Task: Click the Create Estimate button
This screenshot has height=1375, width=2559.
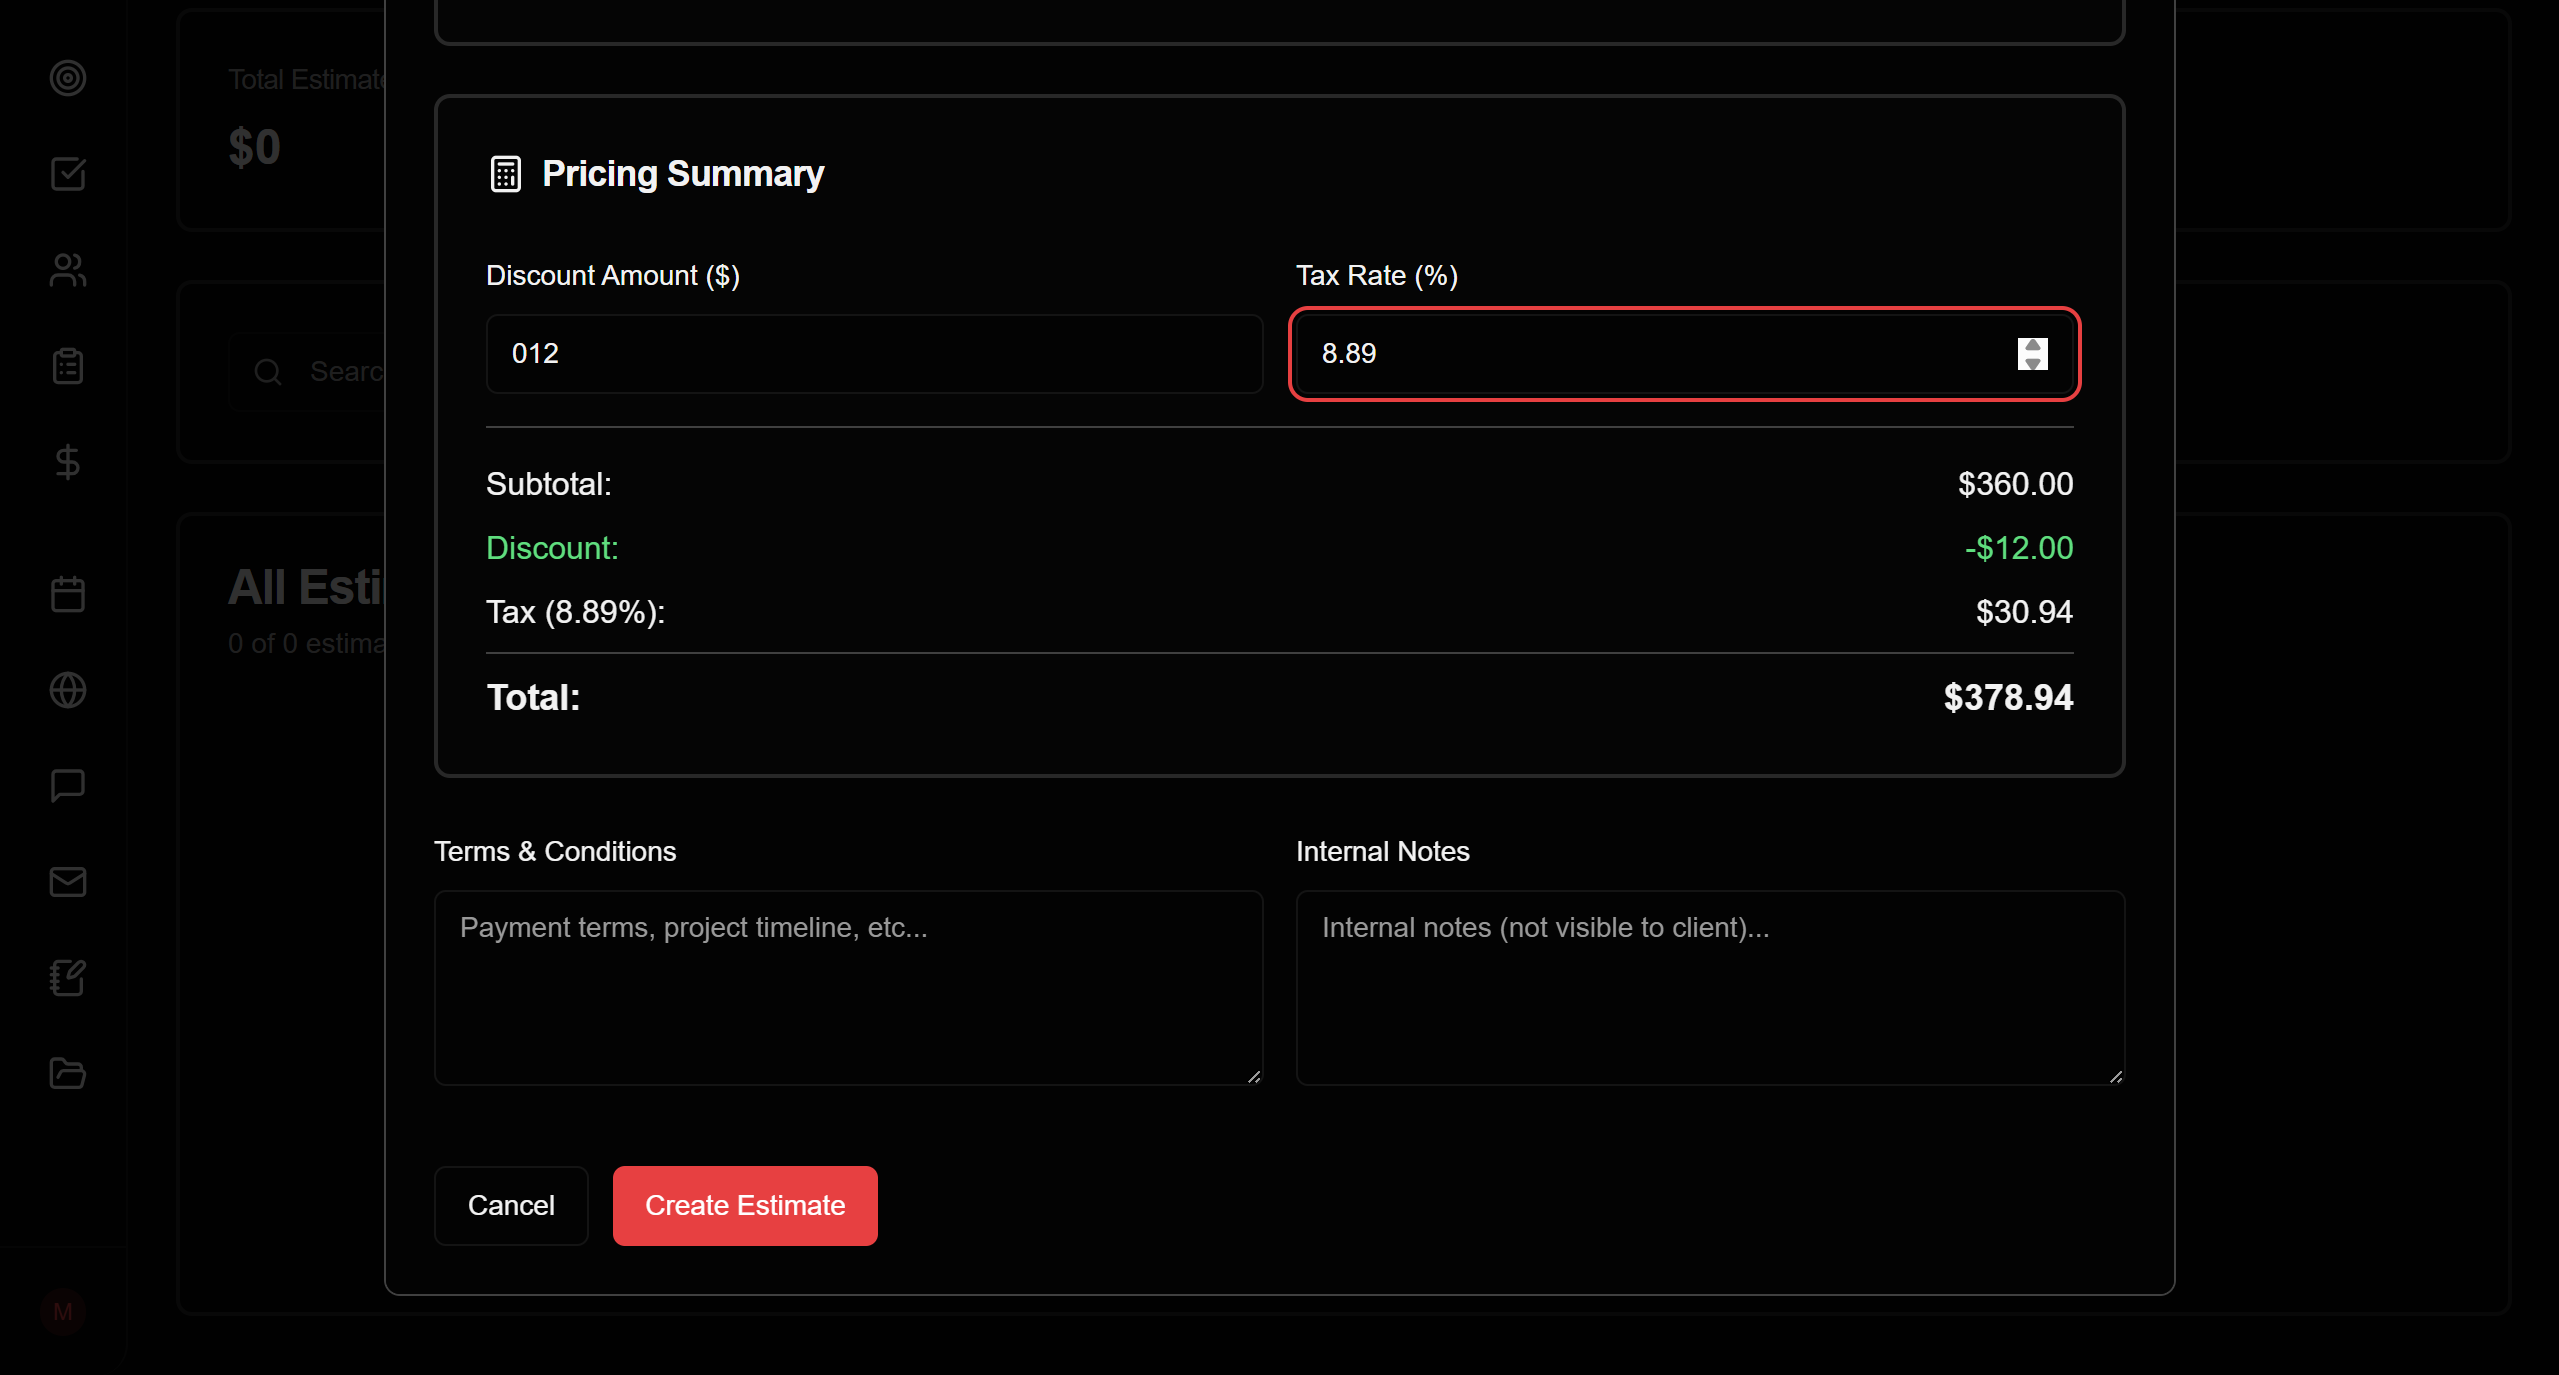Action: tap(745, 1206)
